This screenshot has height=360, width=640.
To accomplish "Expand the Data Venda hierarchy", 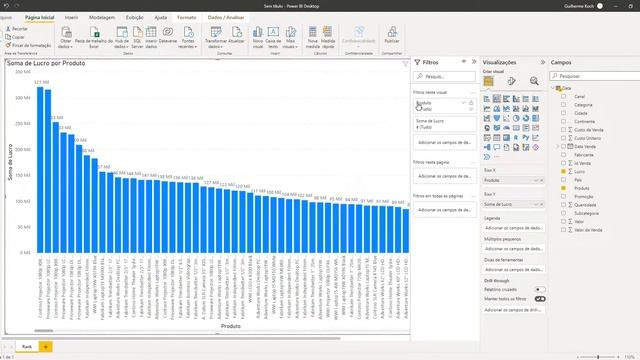I will tap(558, 147).
